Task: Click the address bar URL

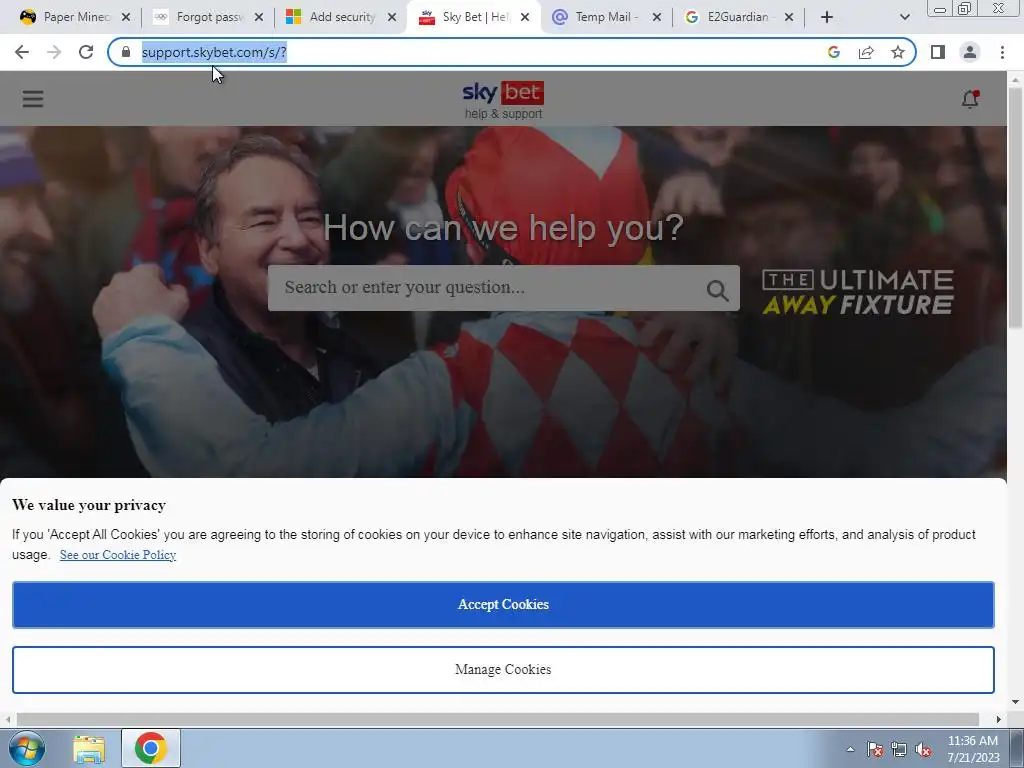Action: [x=214, y=52]
